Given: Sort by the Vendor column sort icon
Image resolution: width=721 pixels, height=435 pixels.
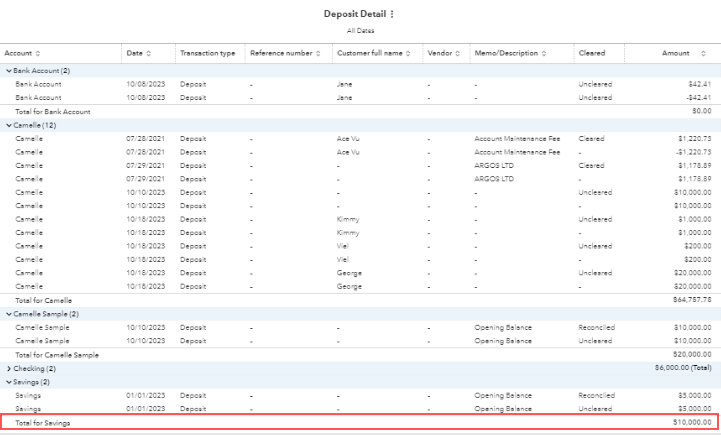Looking at the screenshot, I should 458,53.
